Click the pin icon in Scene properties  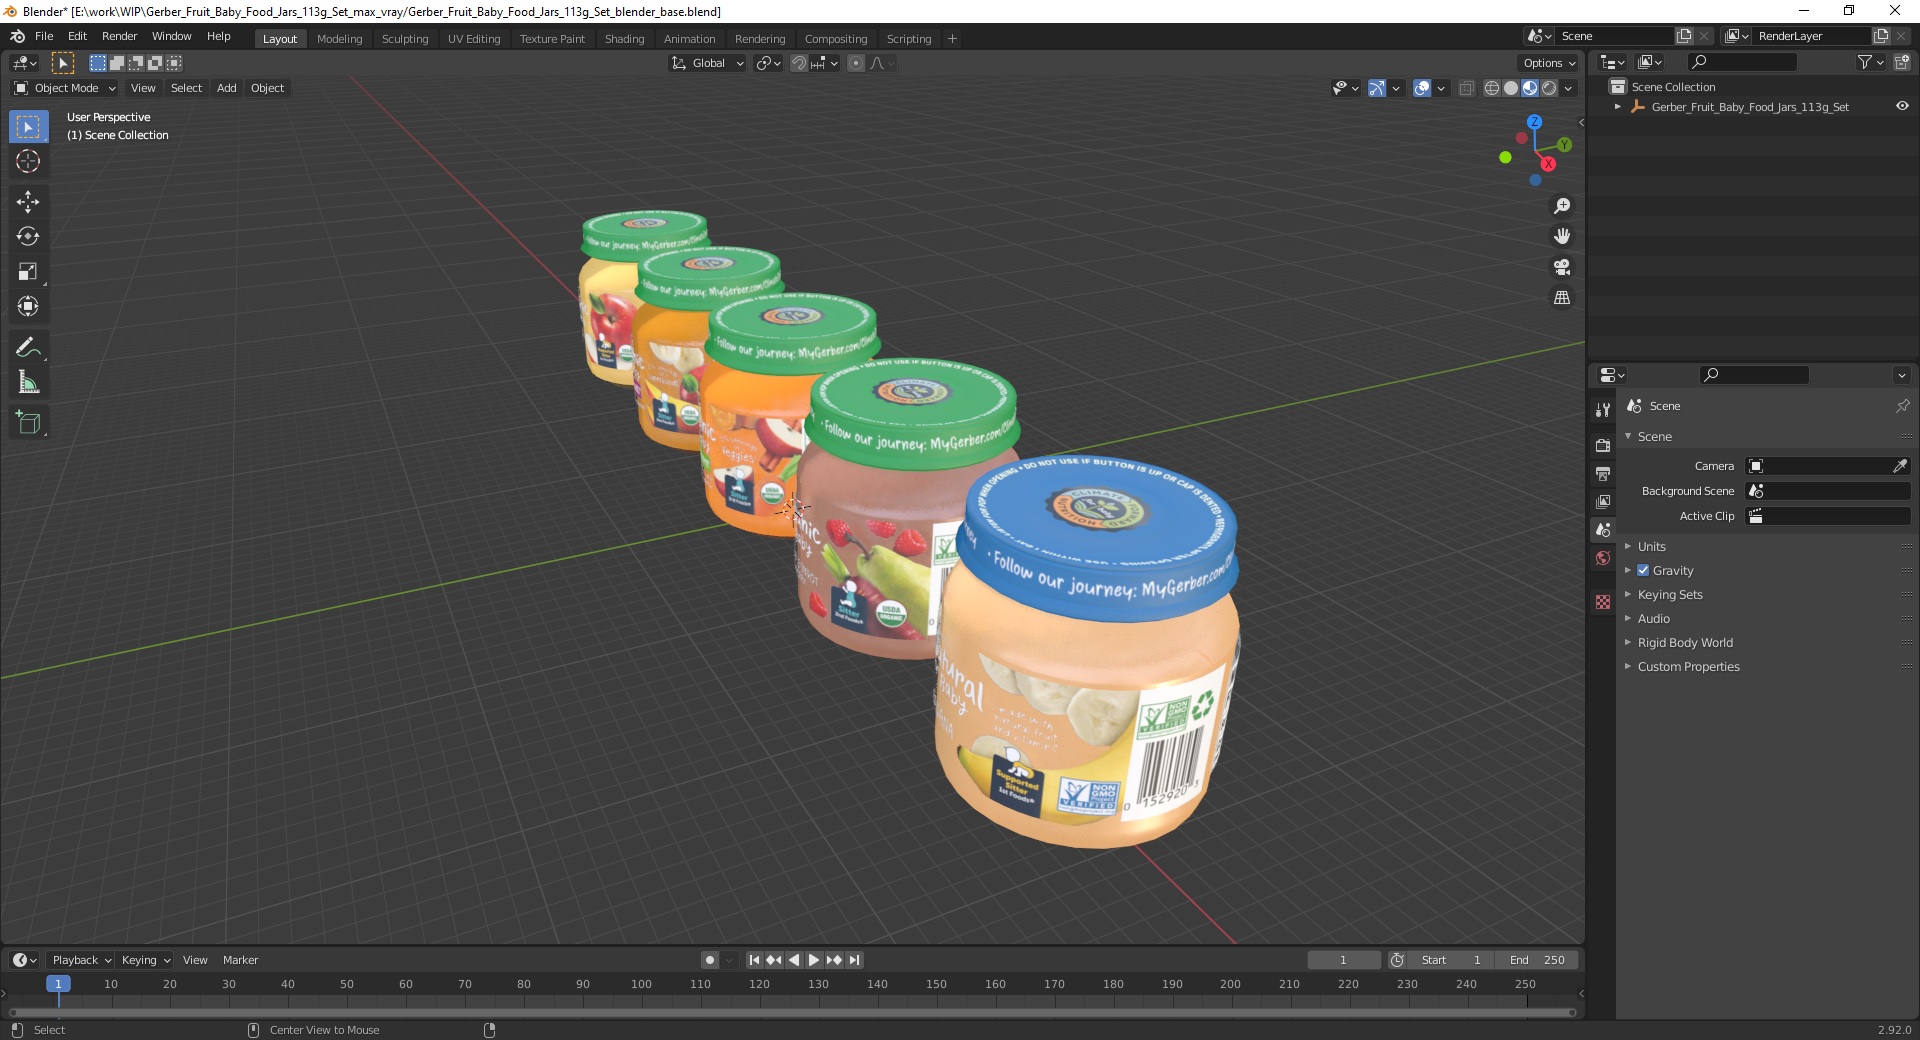pos(1902,406)
